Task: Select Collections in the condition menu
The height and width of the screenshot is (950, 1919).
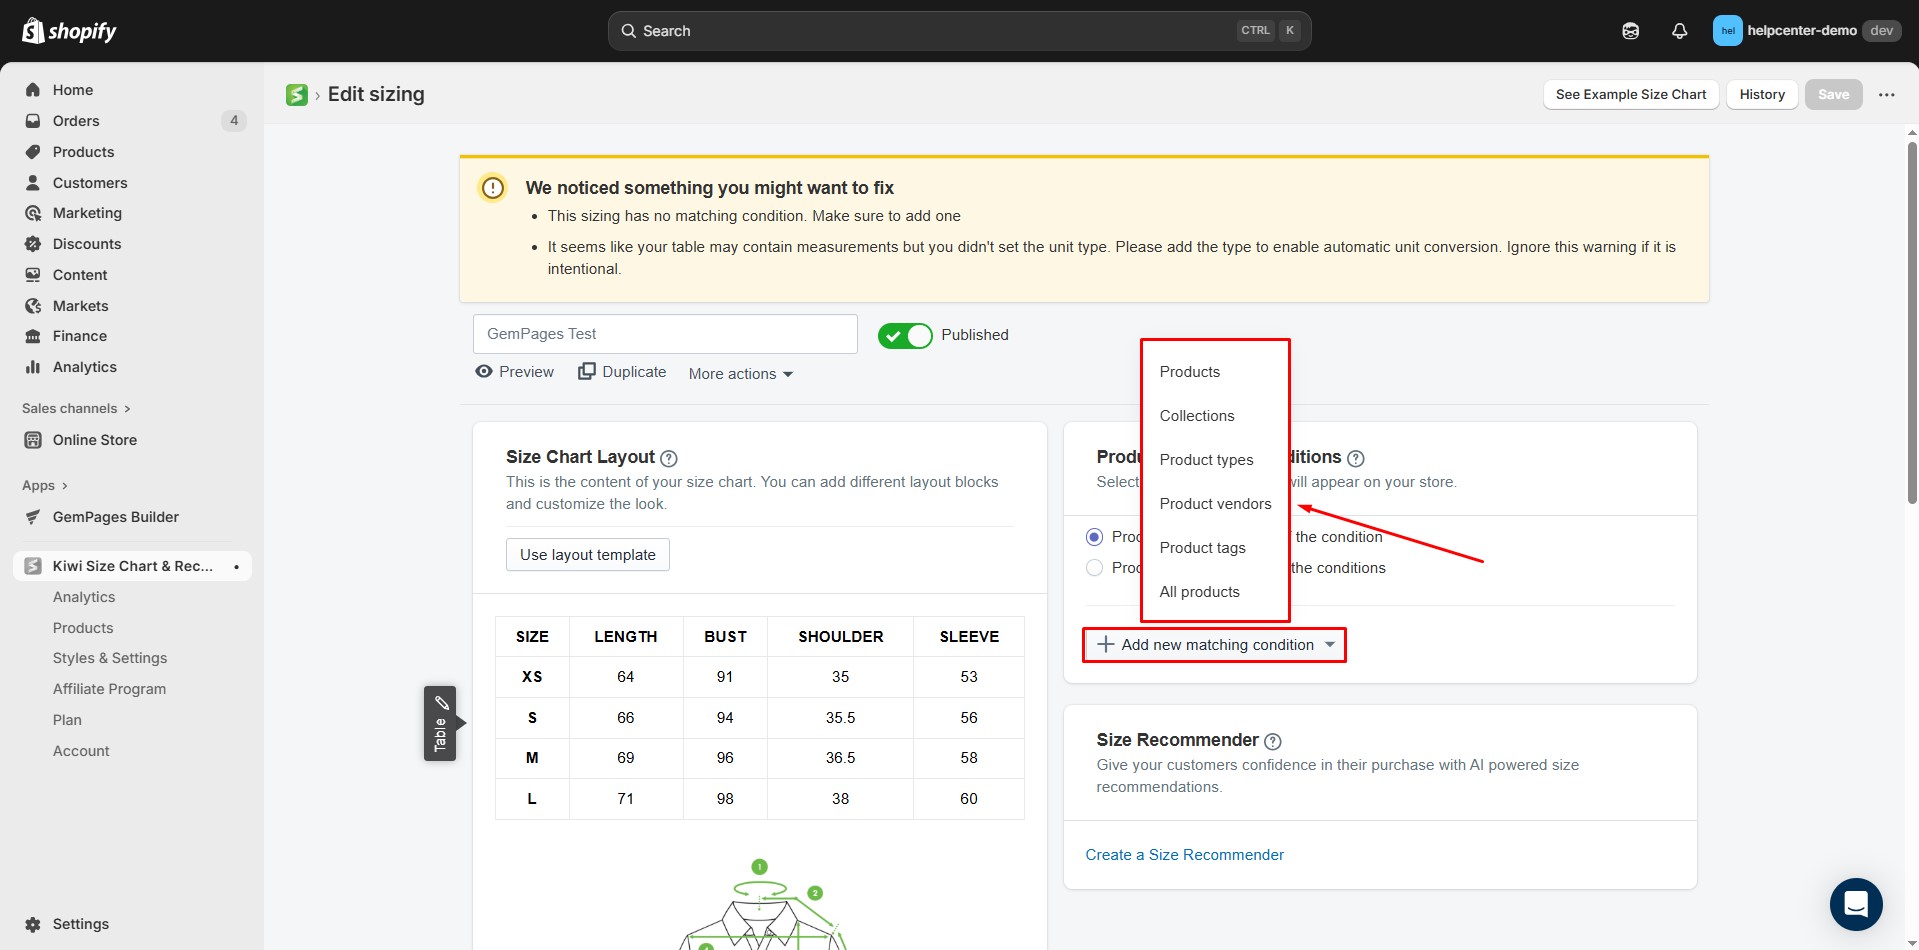Action: (x=1196, y=416)
